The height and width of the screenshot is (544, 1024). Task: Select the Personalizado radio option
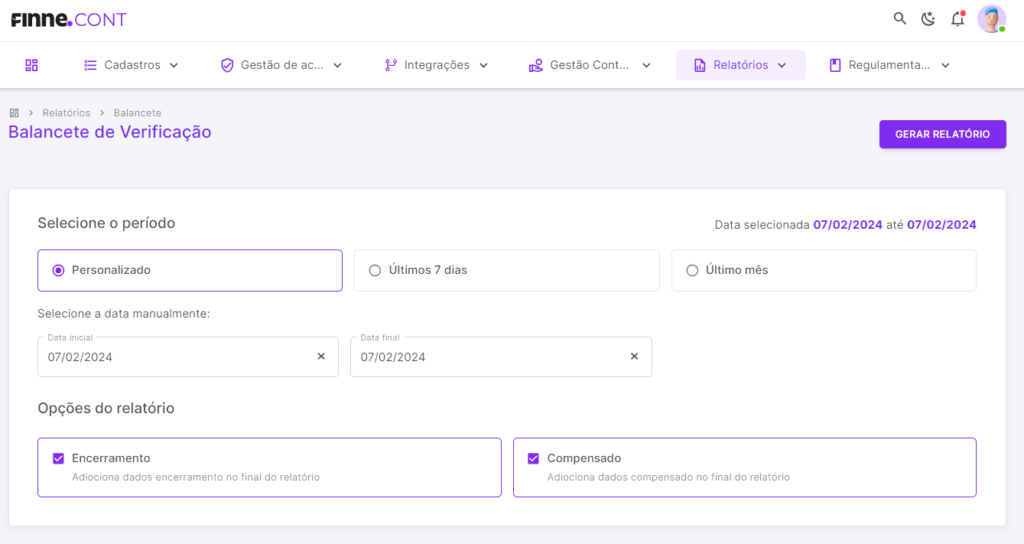click(x=190, y=270)
